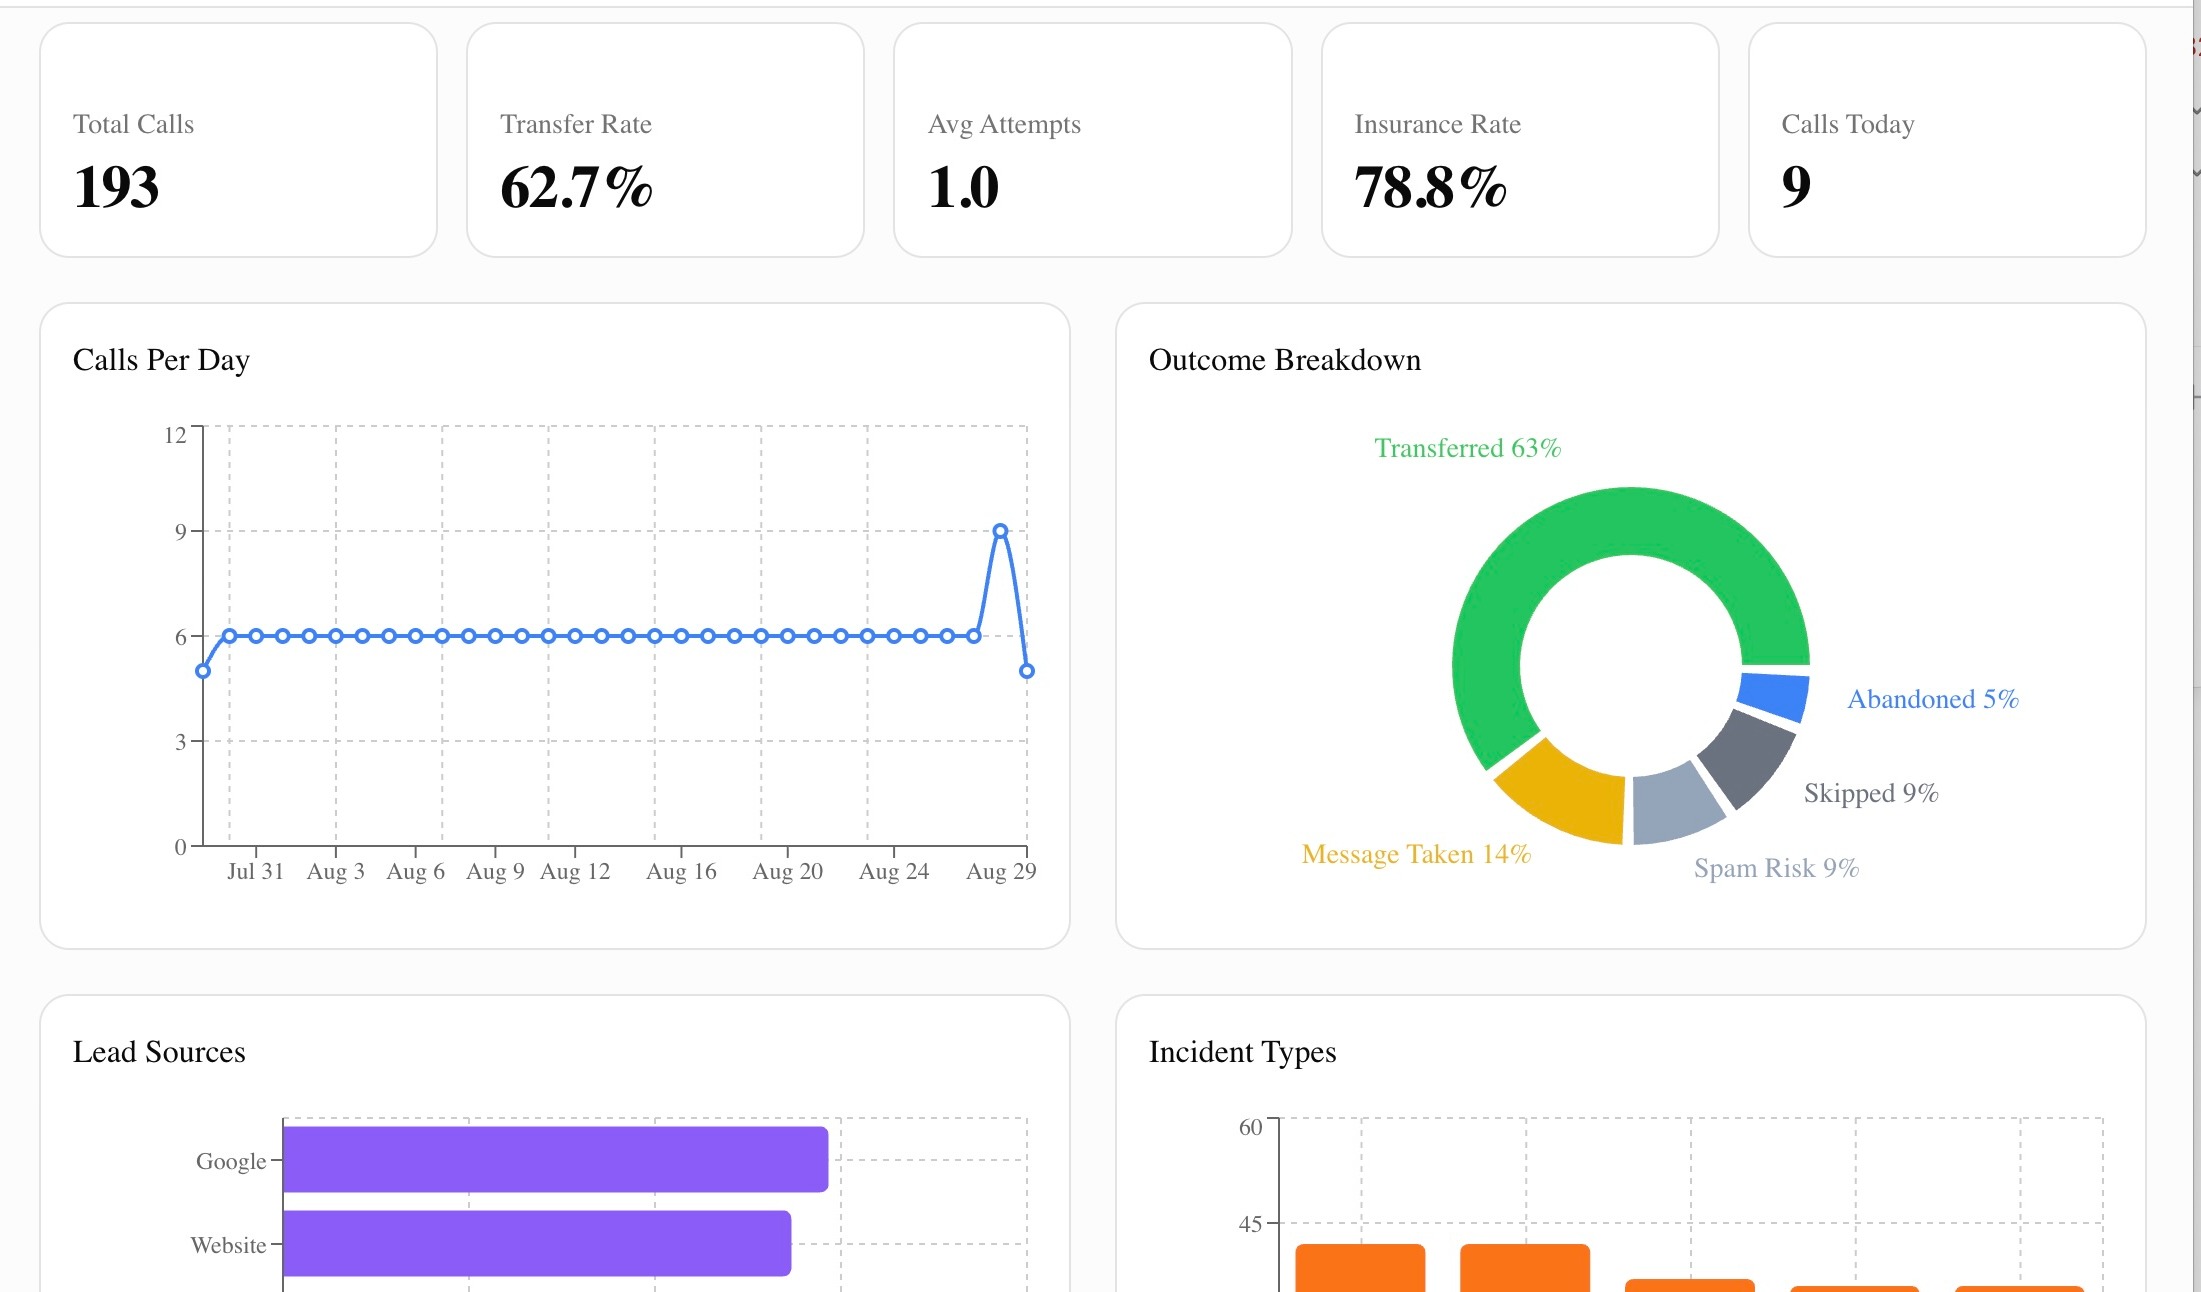
Task: Click the Aug 29 axis label
Action: 1001,871
